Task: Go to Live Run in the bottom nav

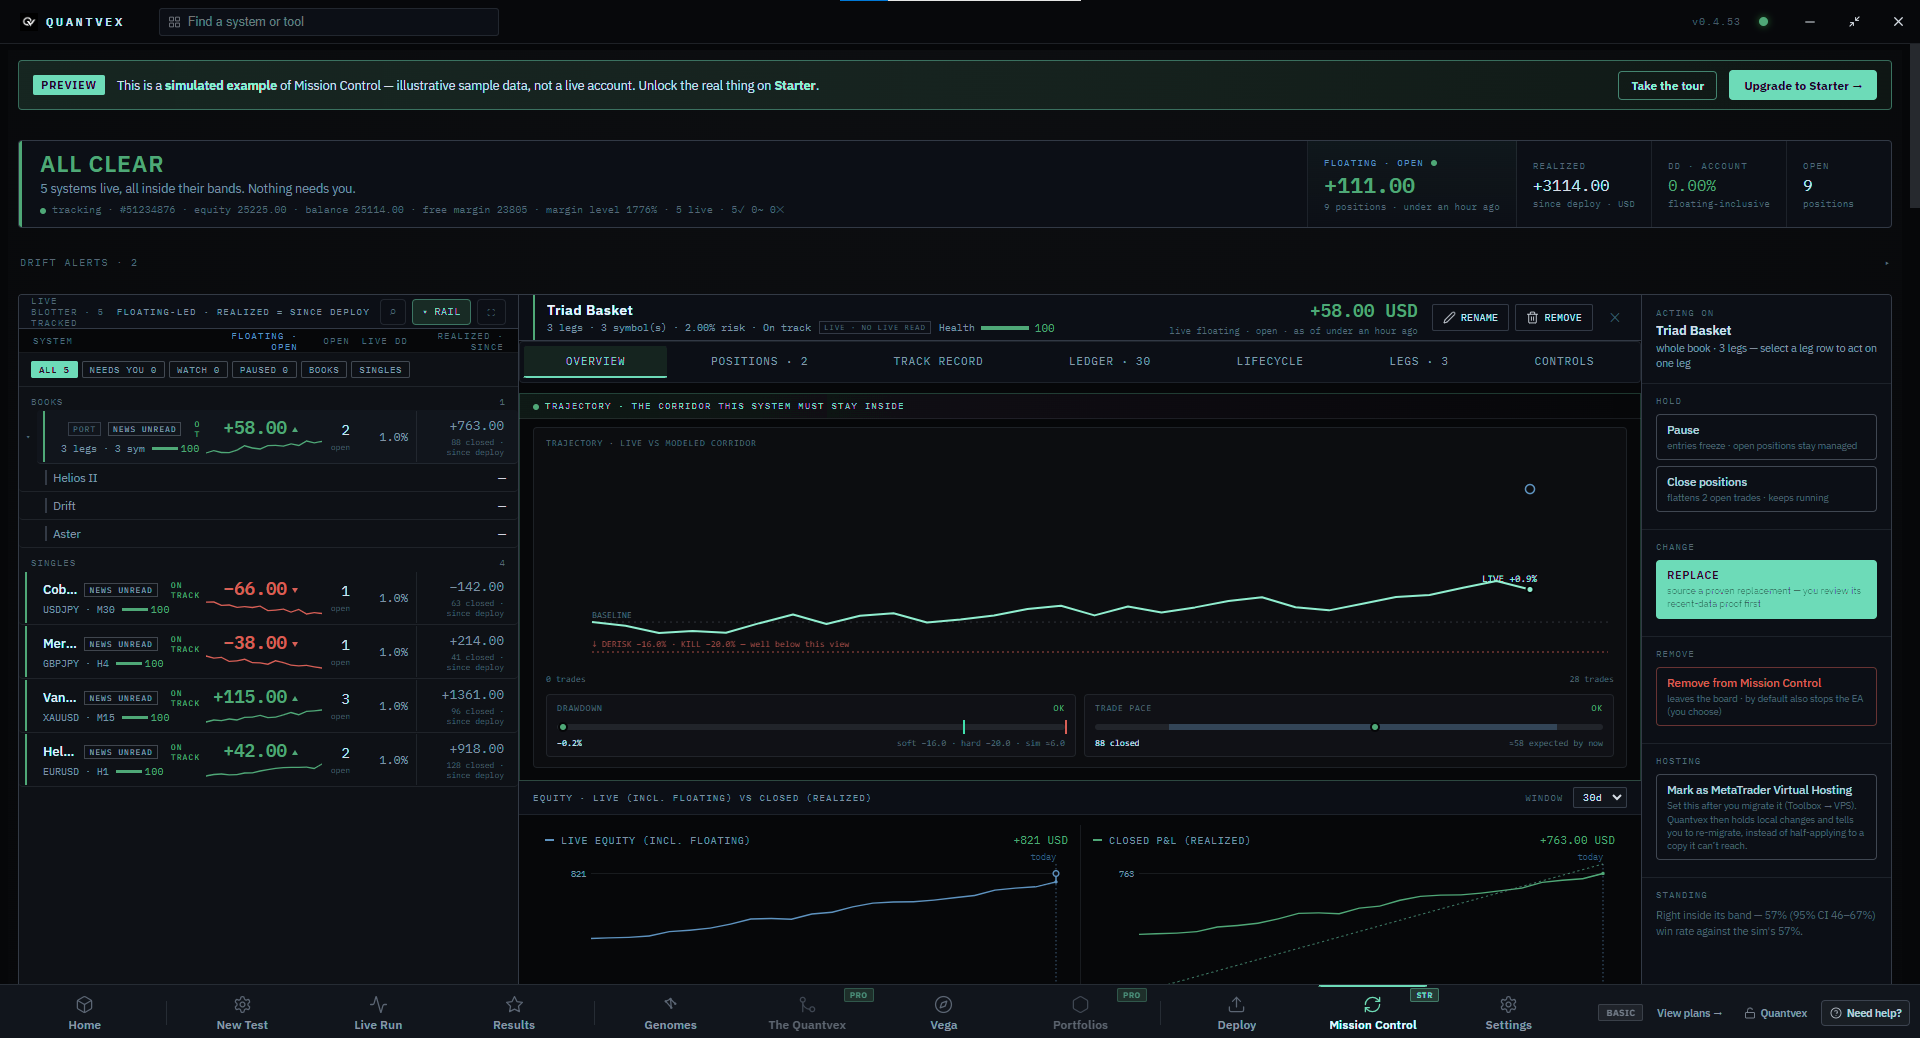Action: coord(378,1012)
